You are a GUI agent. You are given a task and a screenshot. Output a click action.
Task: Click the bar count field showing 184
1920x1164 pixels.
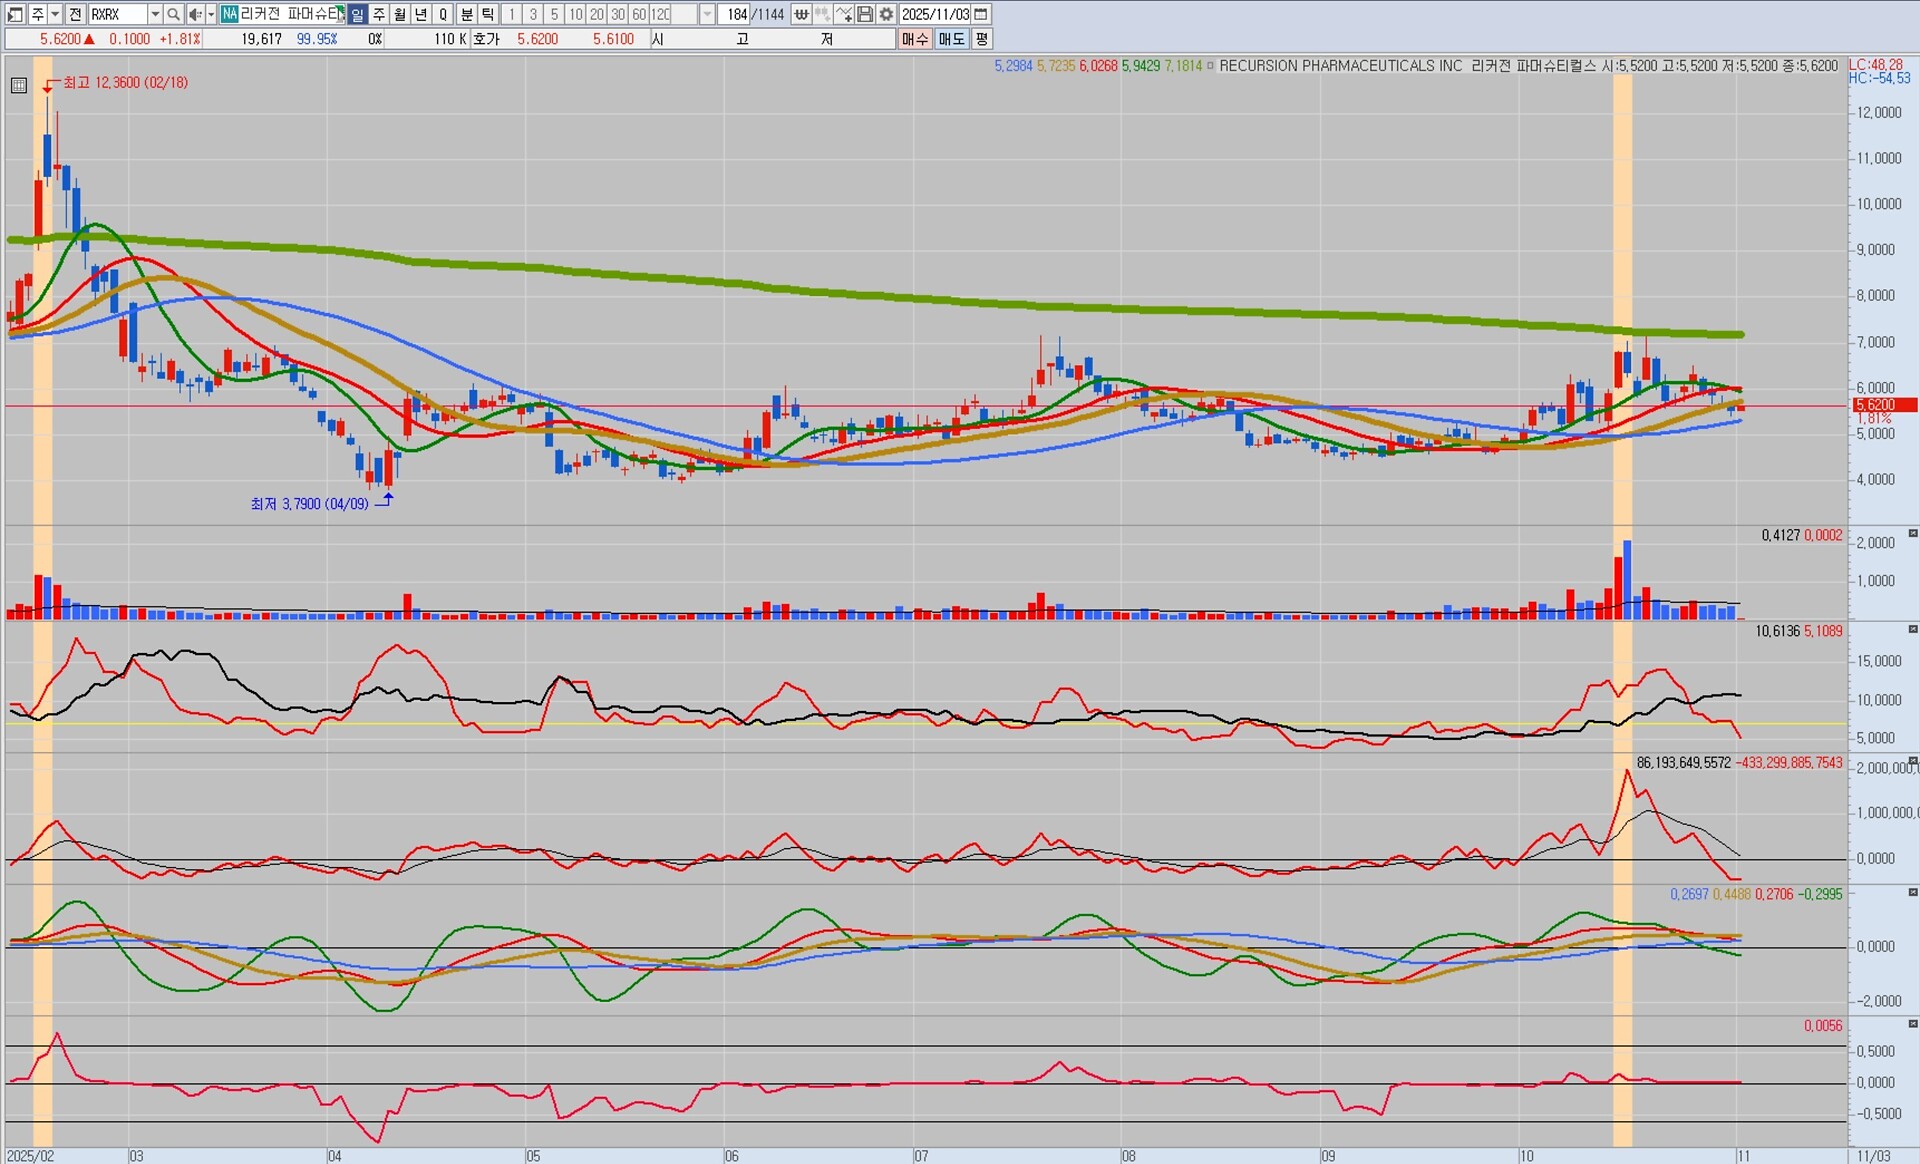click(735, 14)
